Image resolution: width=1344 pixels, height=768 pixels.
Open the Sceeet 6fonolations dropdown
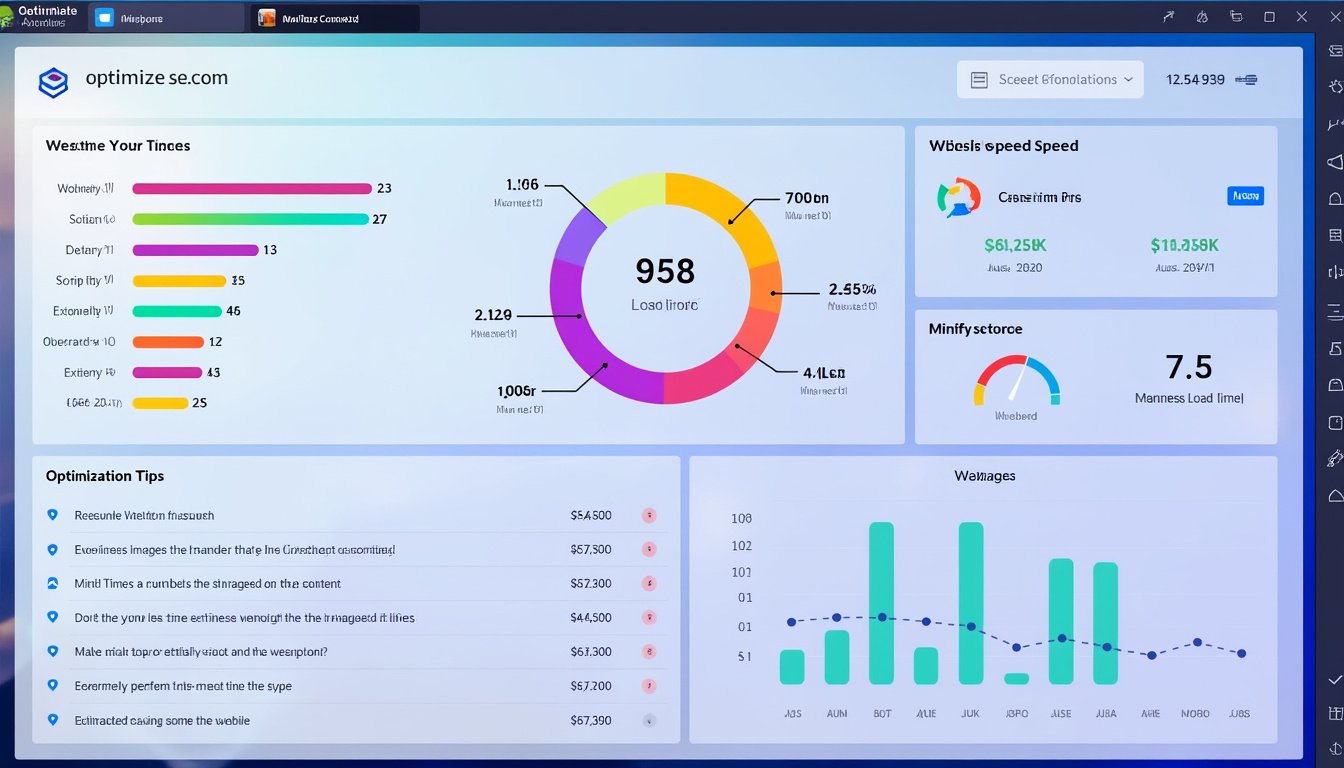(1050, 79)
